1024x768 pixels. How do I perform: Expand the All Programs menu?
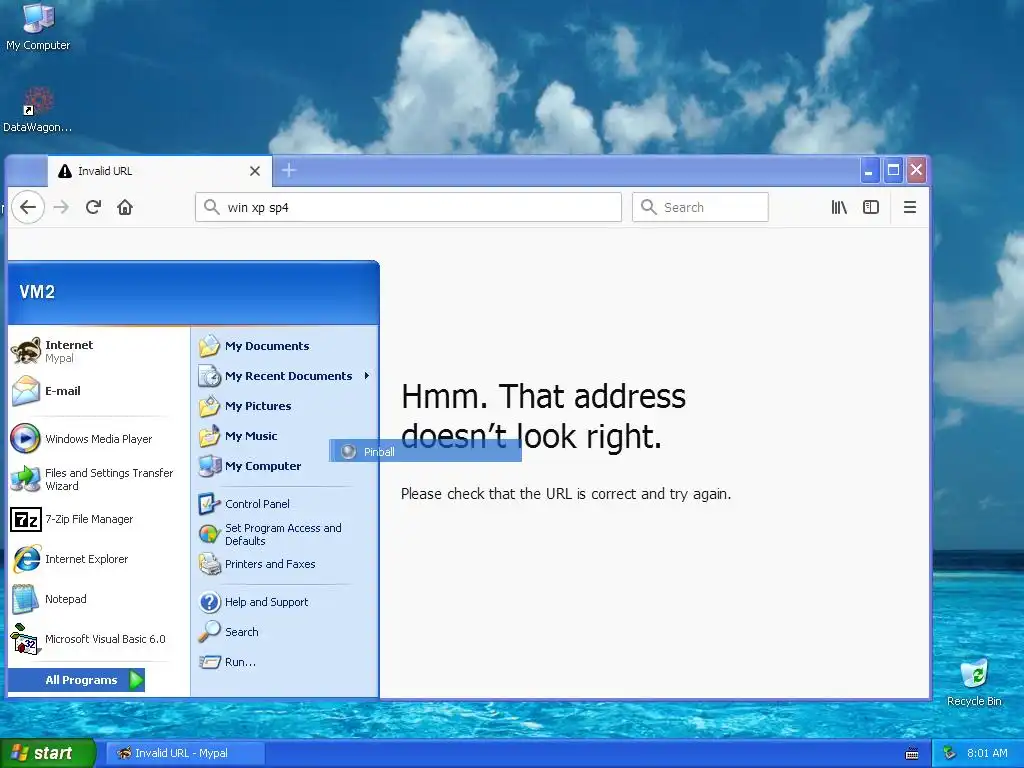[76, 680]
